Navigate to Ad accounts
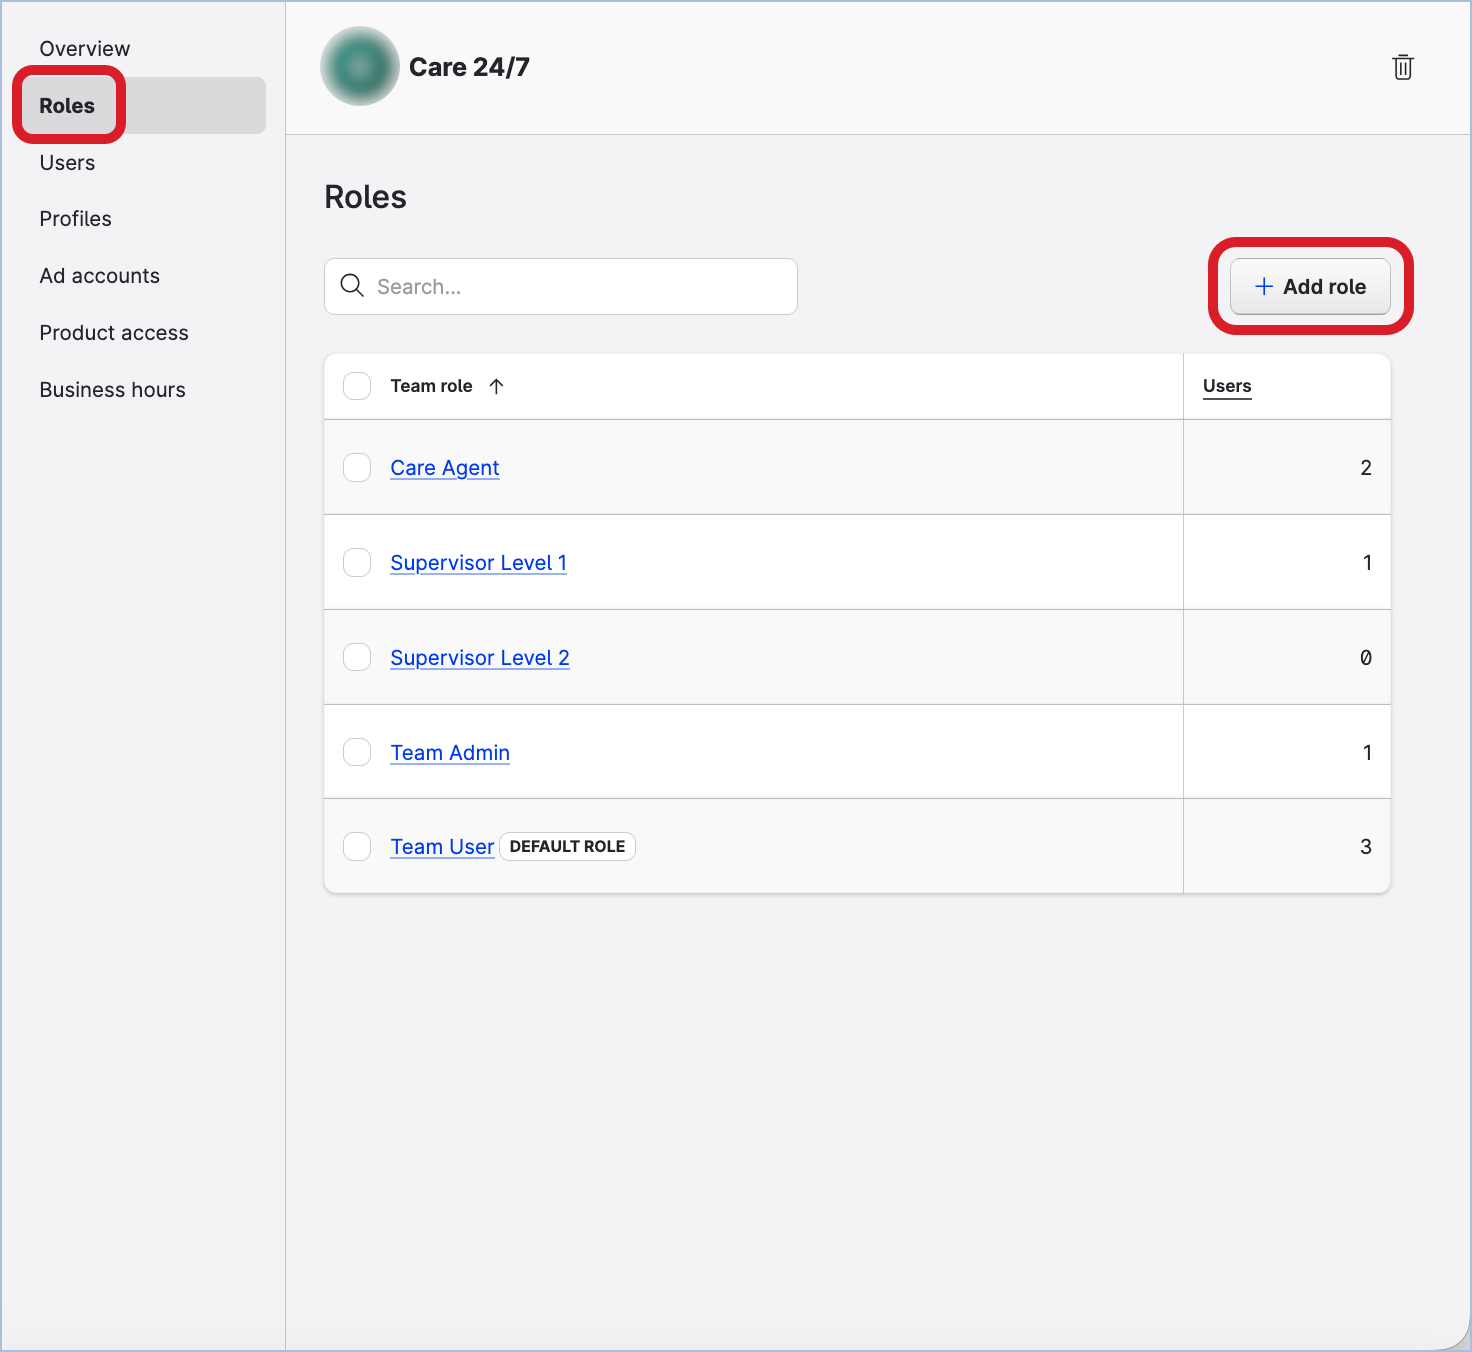 click(99, 276)
